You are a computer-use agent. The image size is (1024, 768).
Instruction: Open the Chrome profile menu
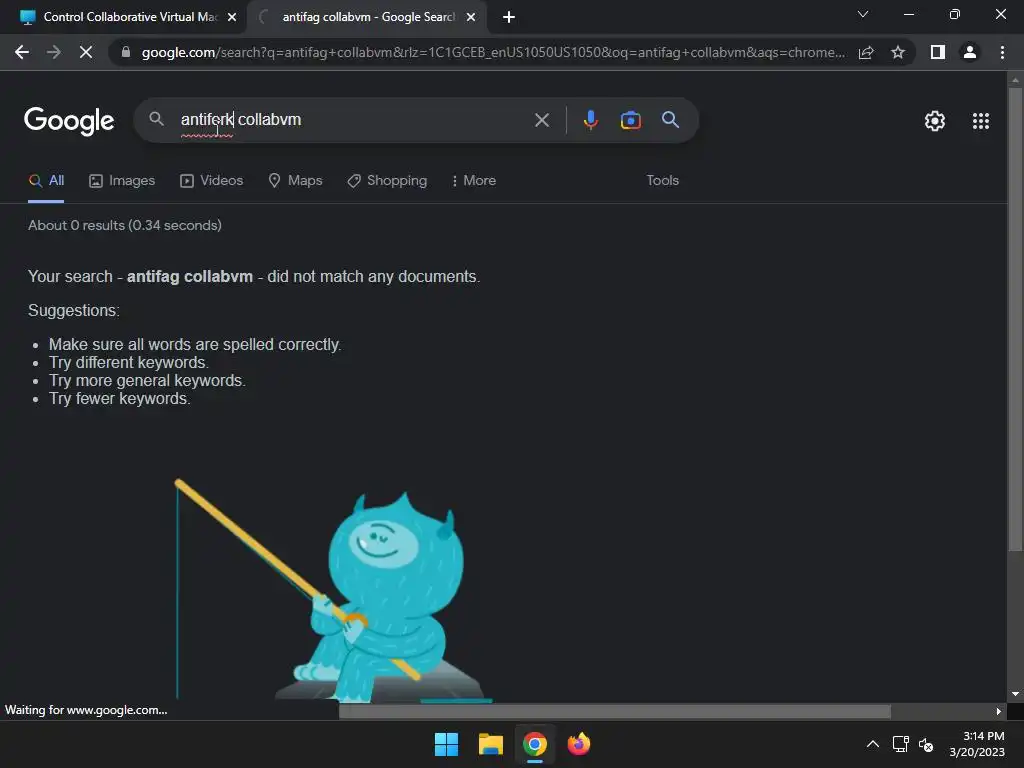coord(970,52)
